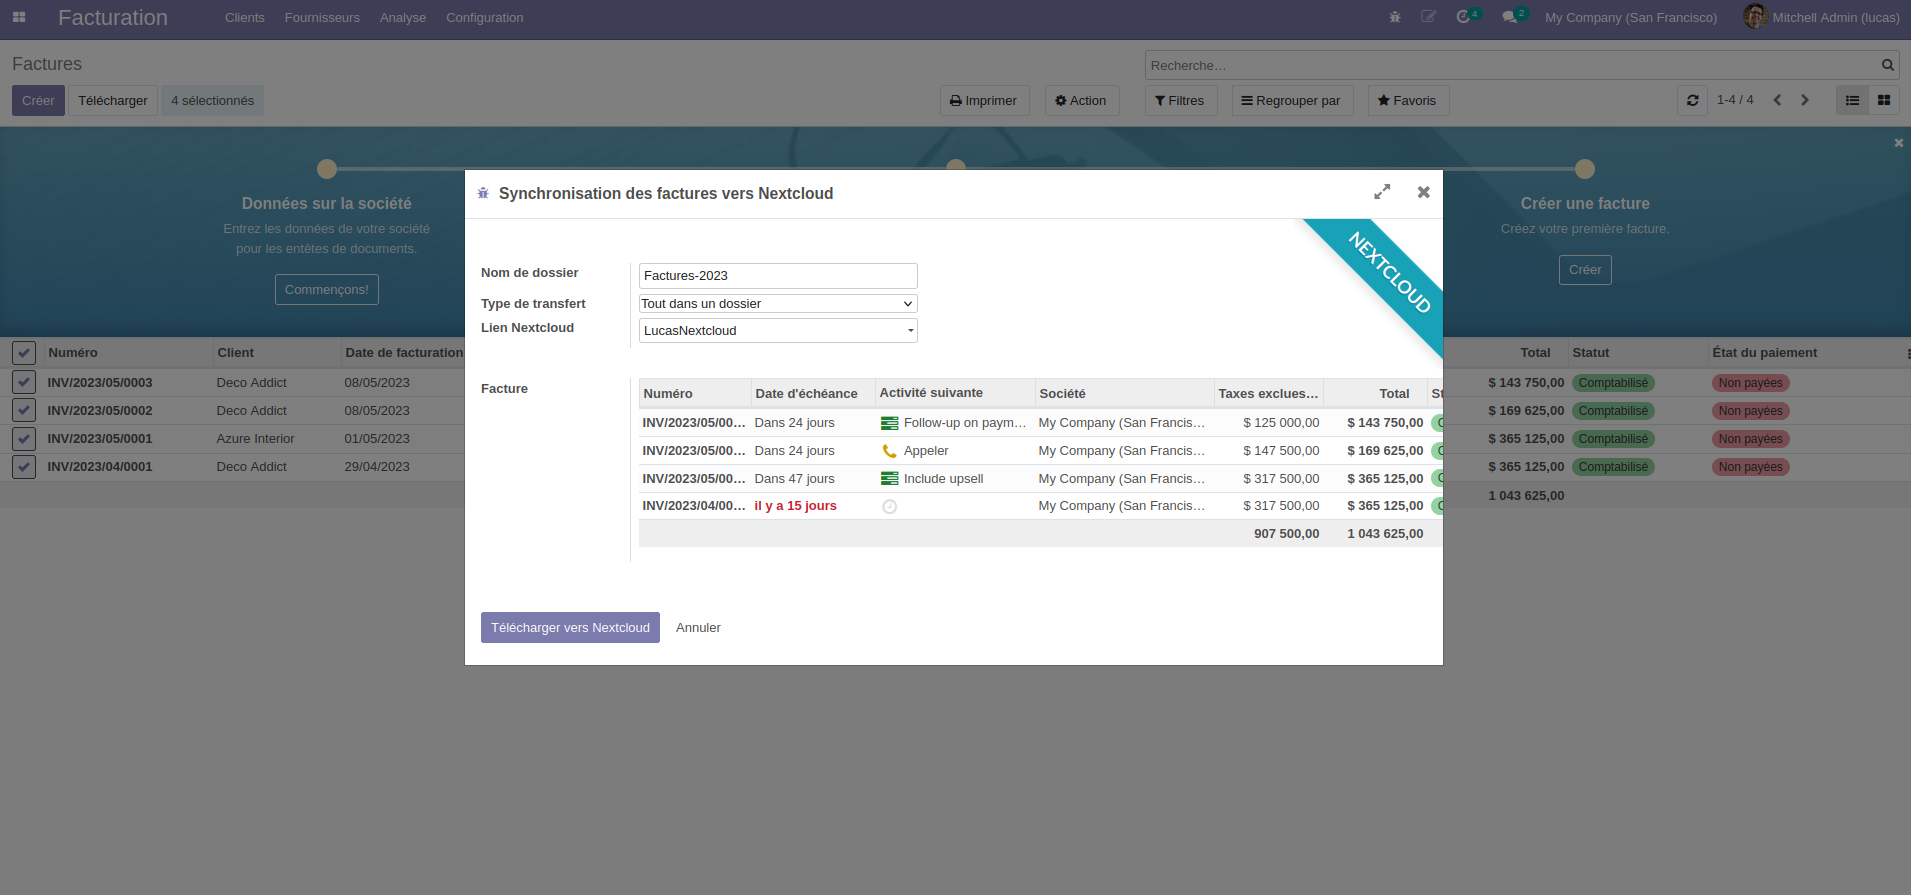This screenshot has width=1911, height=895.
Task: Open the Filtres dropdown
Action: [1181, 100]
